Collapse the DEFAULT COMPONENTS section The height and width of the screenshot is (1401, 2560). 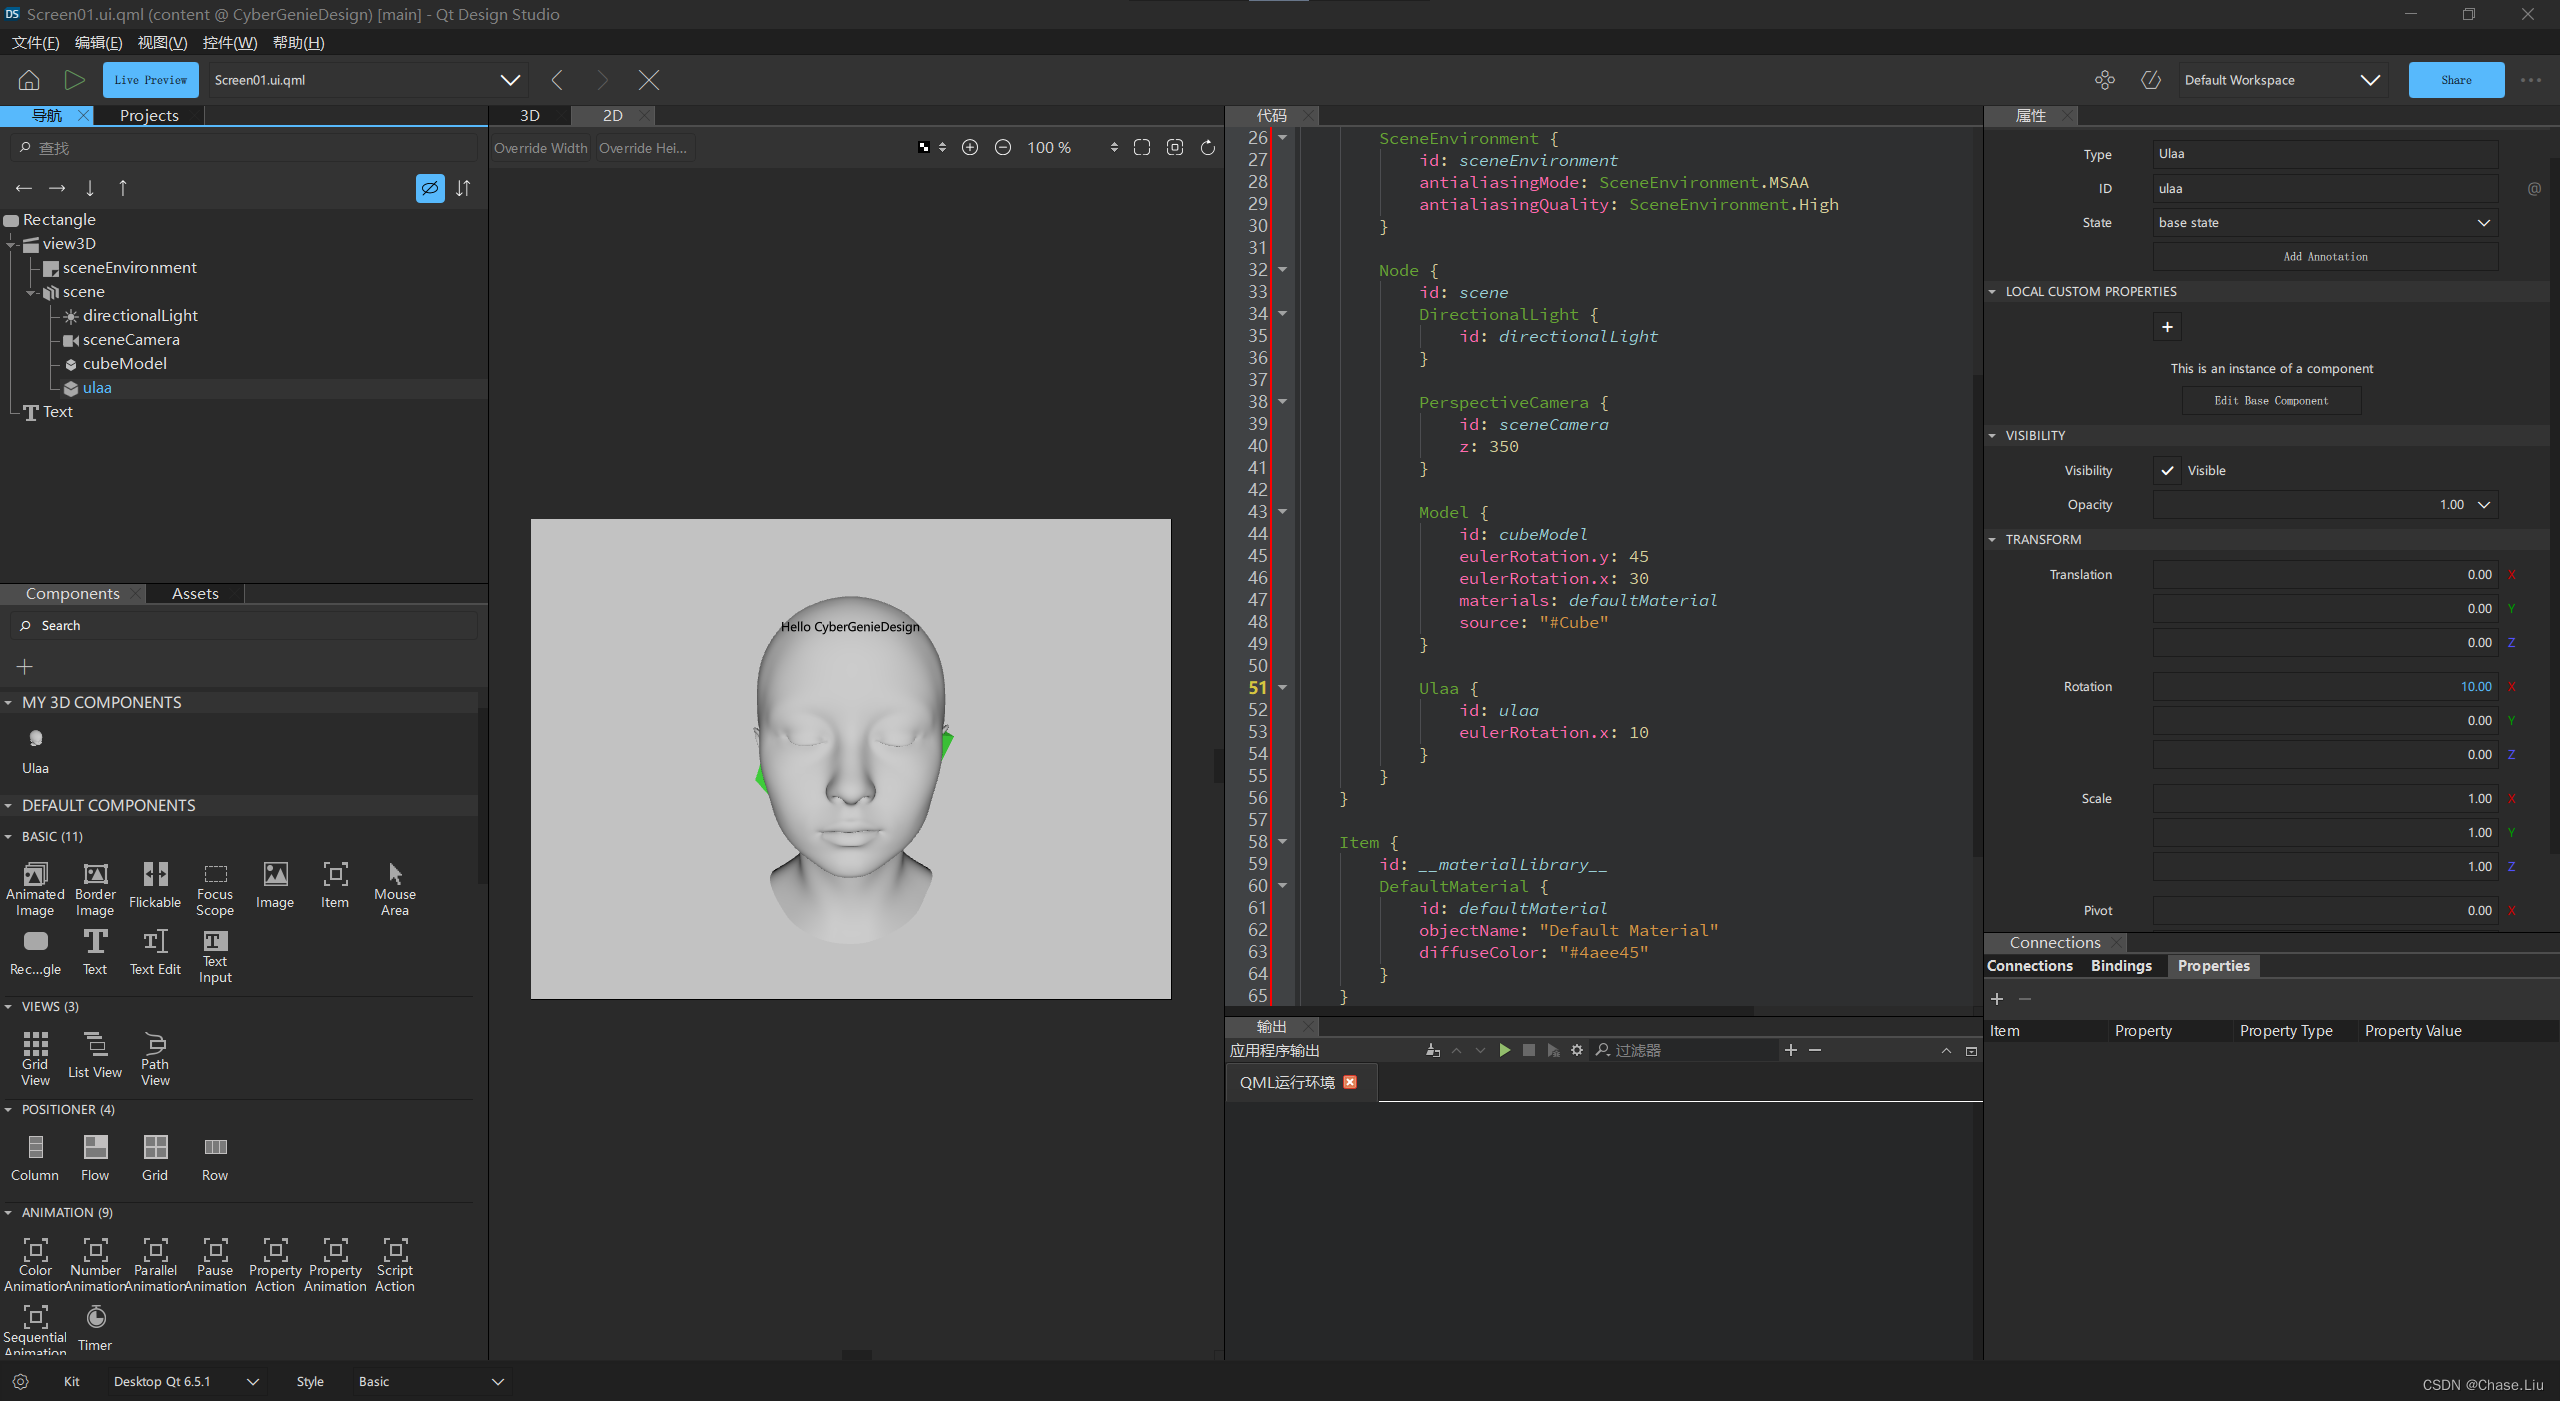(10, 805)
